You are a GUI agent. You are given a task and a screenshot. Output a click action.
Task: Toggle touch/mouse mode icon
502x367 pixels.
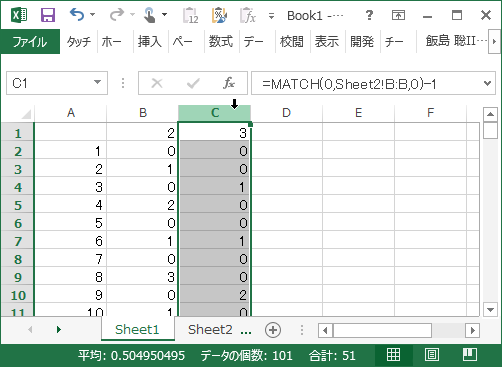point(149,15)
